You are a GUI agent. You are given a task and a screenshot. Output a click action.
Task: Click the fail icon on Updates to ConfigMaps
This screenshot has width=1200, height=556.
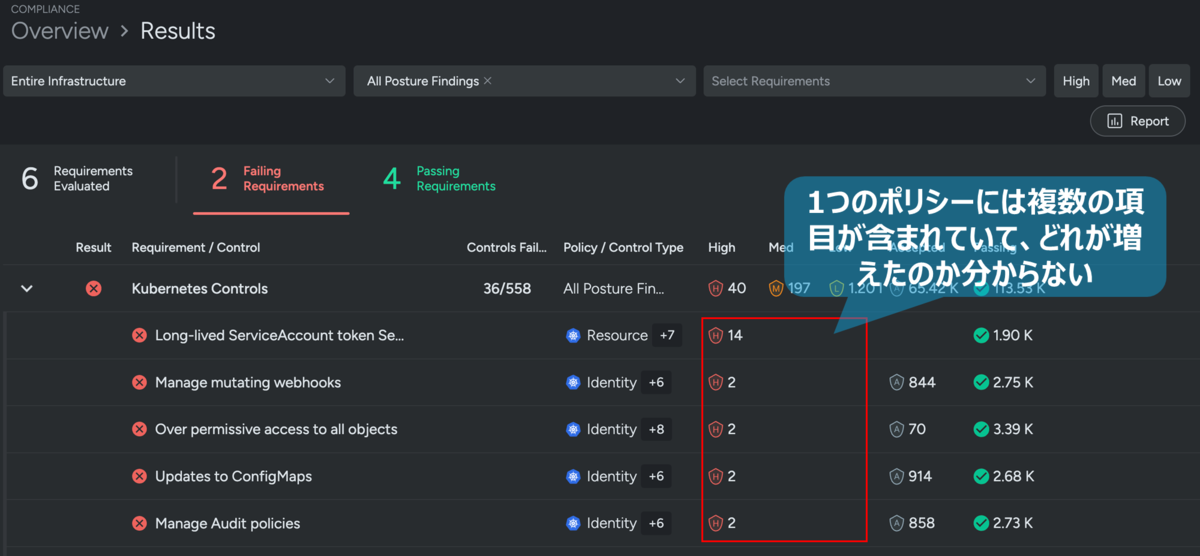[140, 477]
